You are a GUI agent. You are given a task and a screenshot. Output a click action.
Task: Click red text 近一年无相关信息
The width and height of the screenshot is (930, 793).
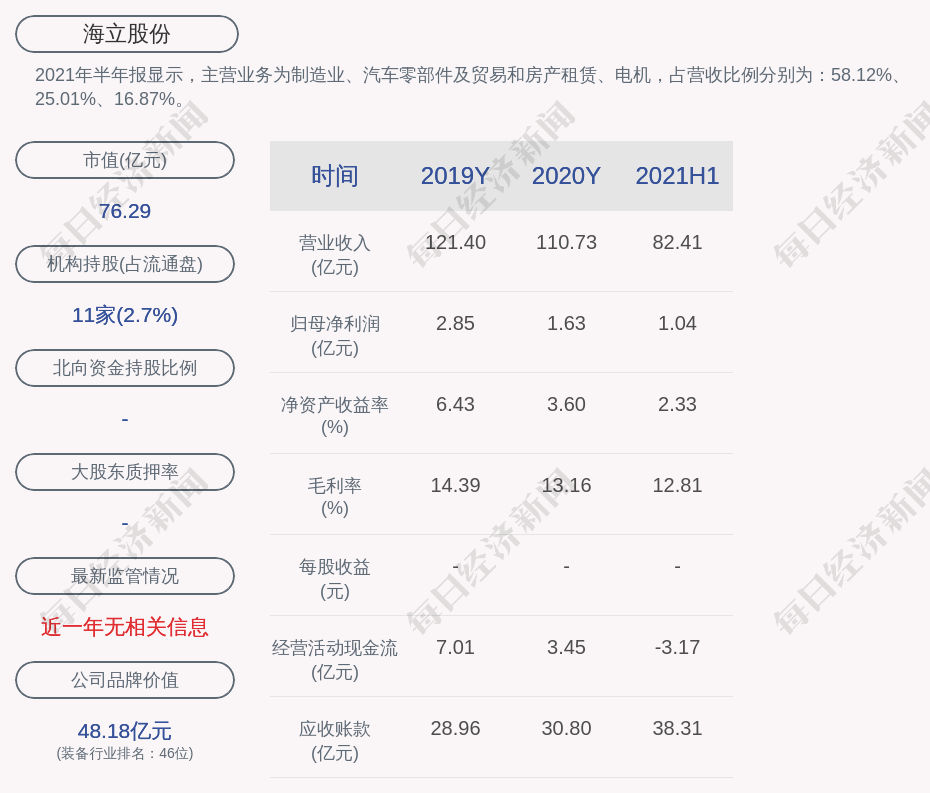coord(125,627)
